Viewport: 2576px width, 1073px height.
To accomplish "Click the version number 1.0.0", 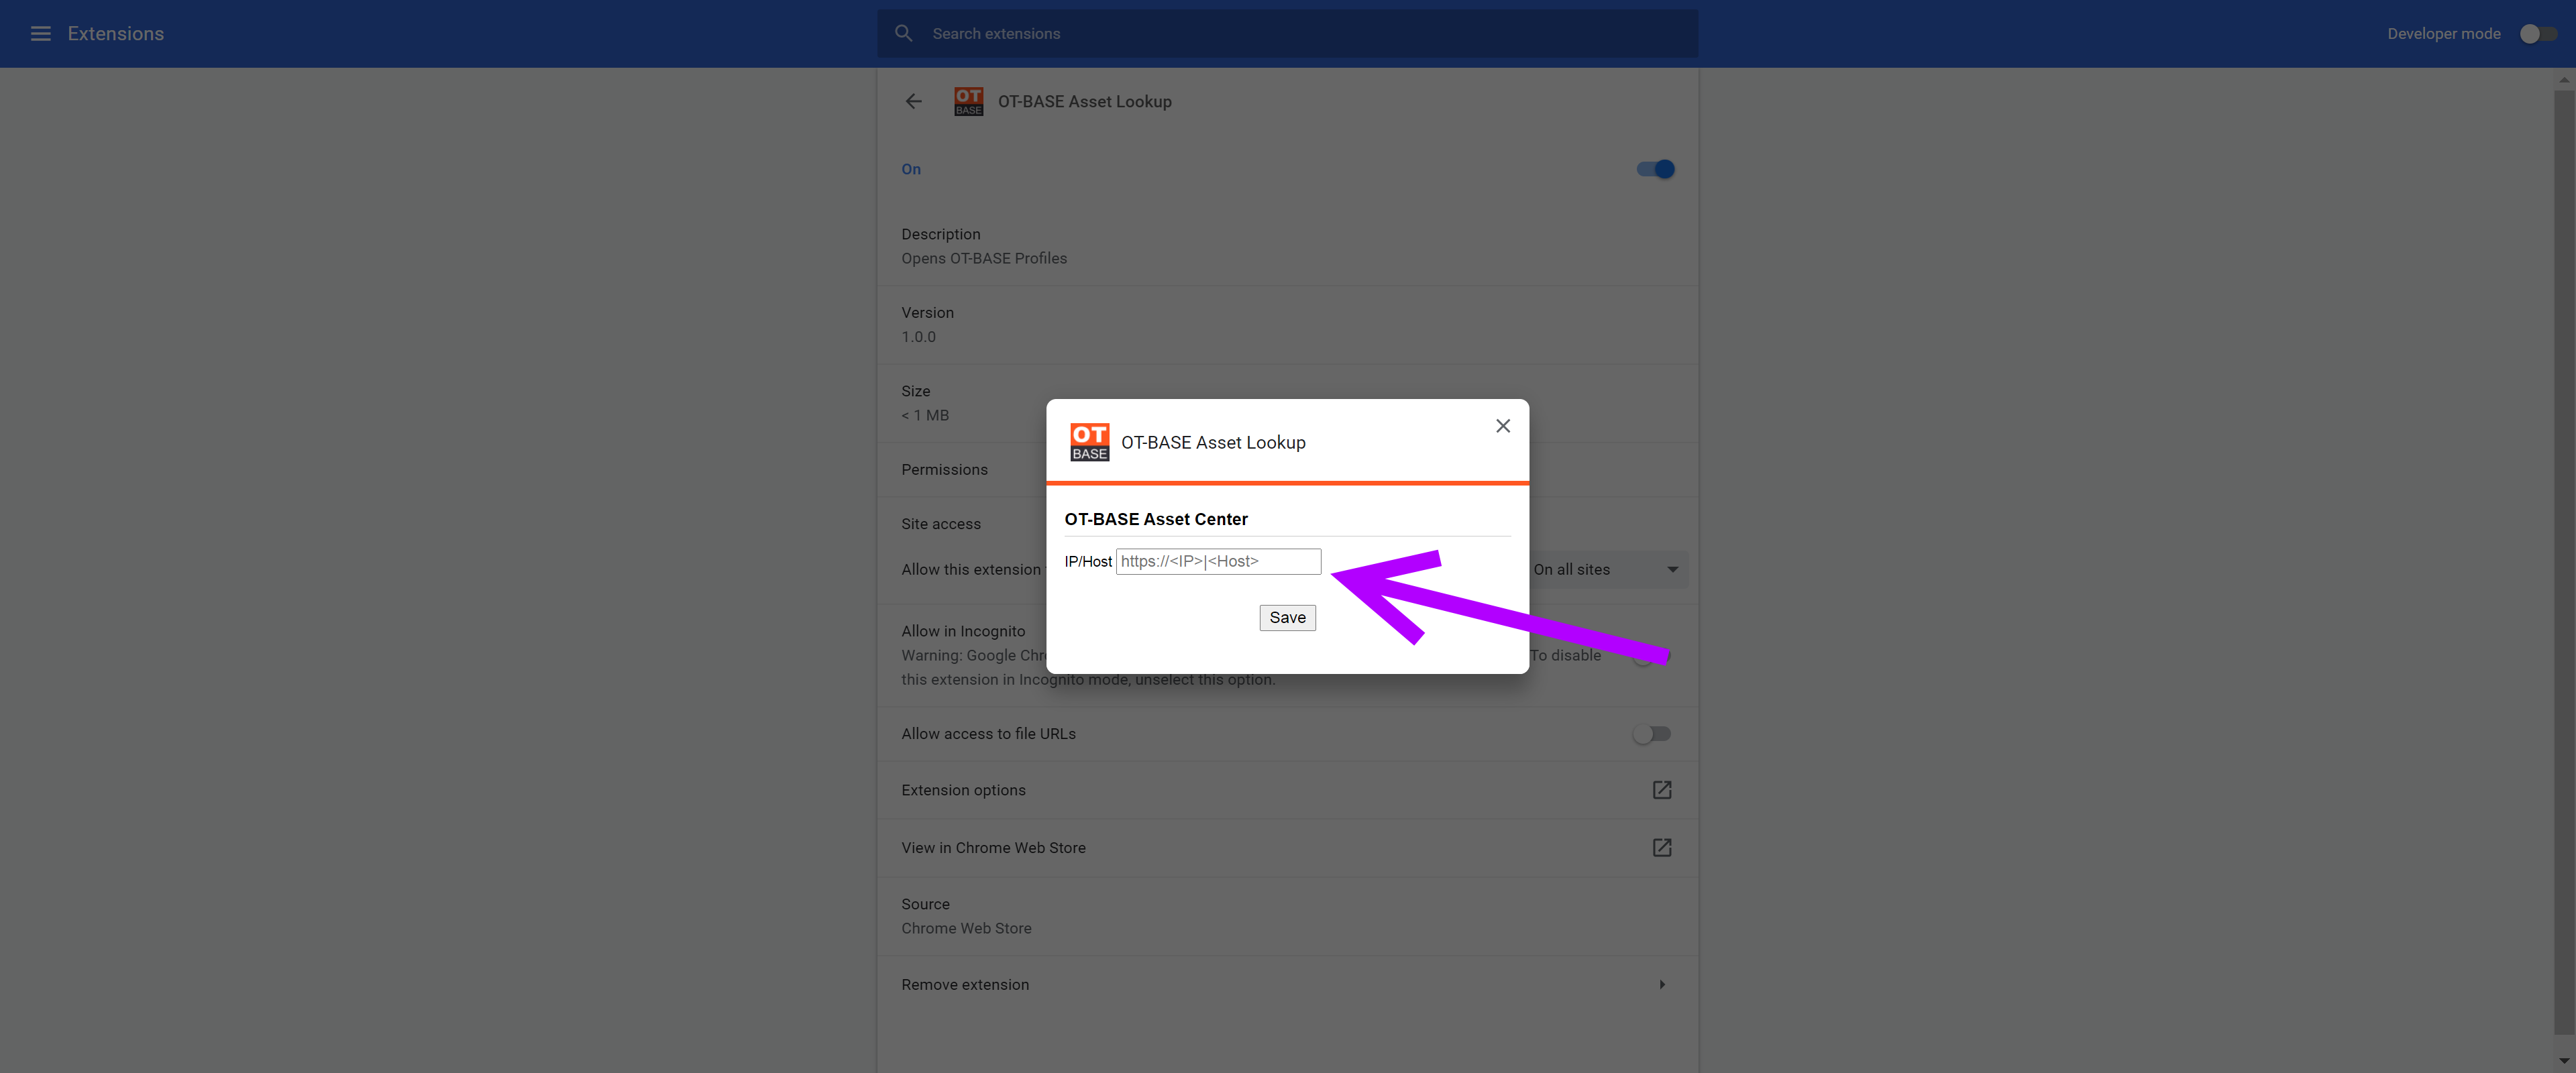I will click(x=918, y=337).
